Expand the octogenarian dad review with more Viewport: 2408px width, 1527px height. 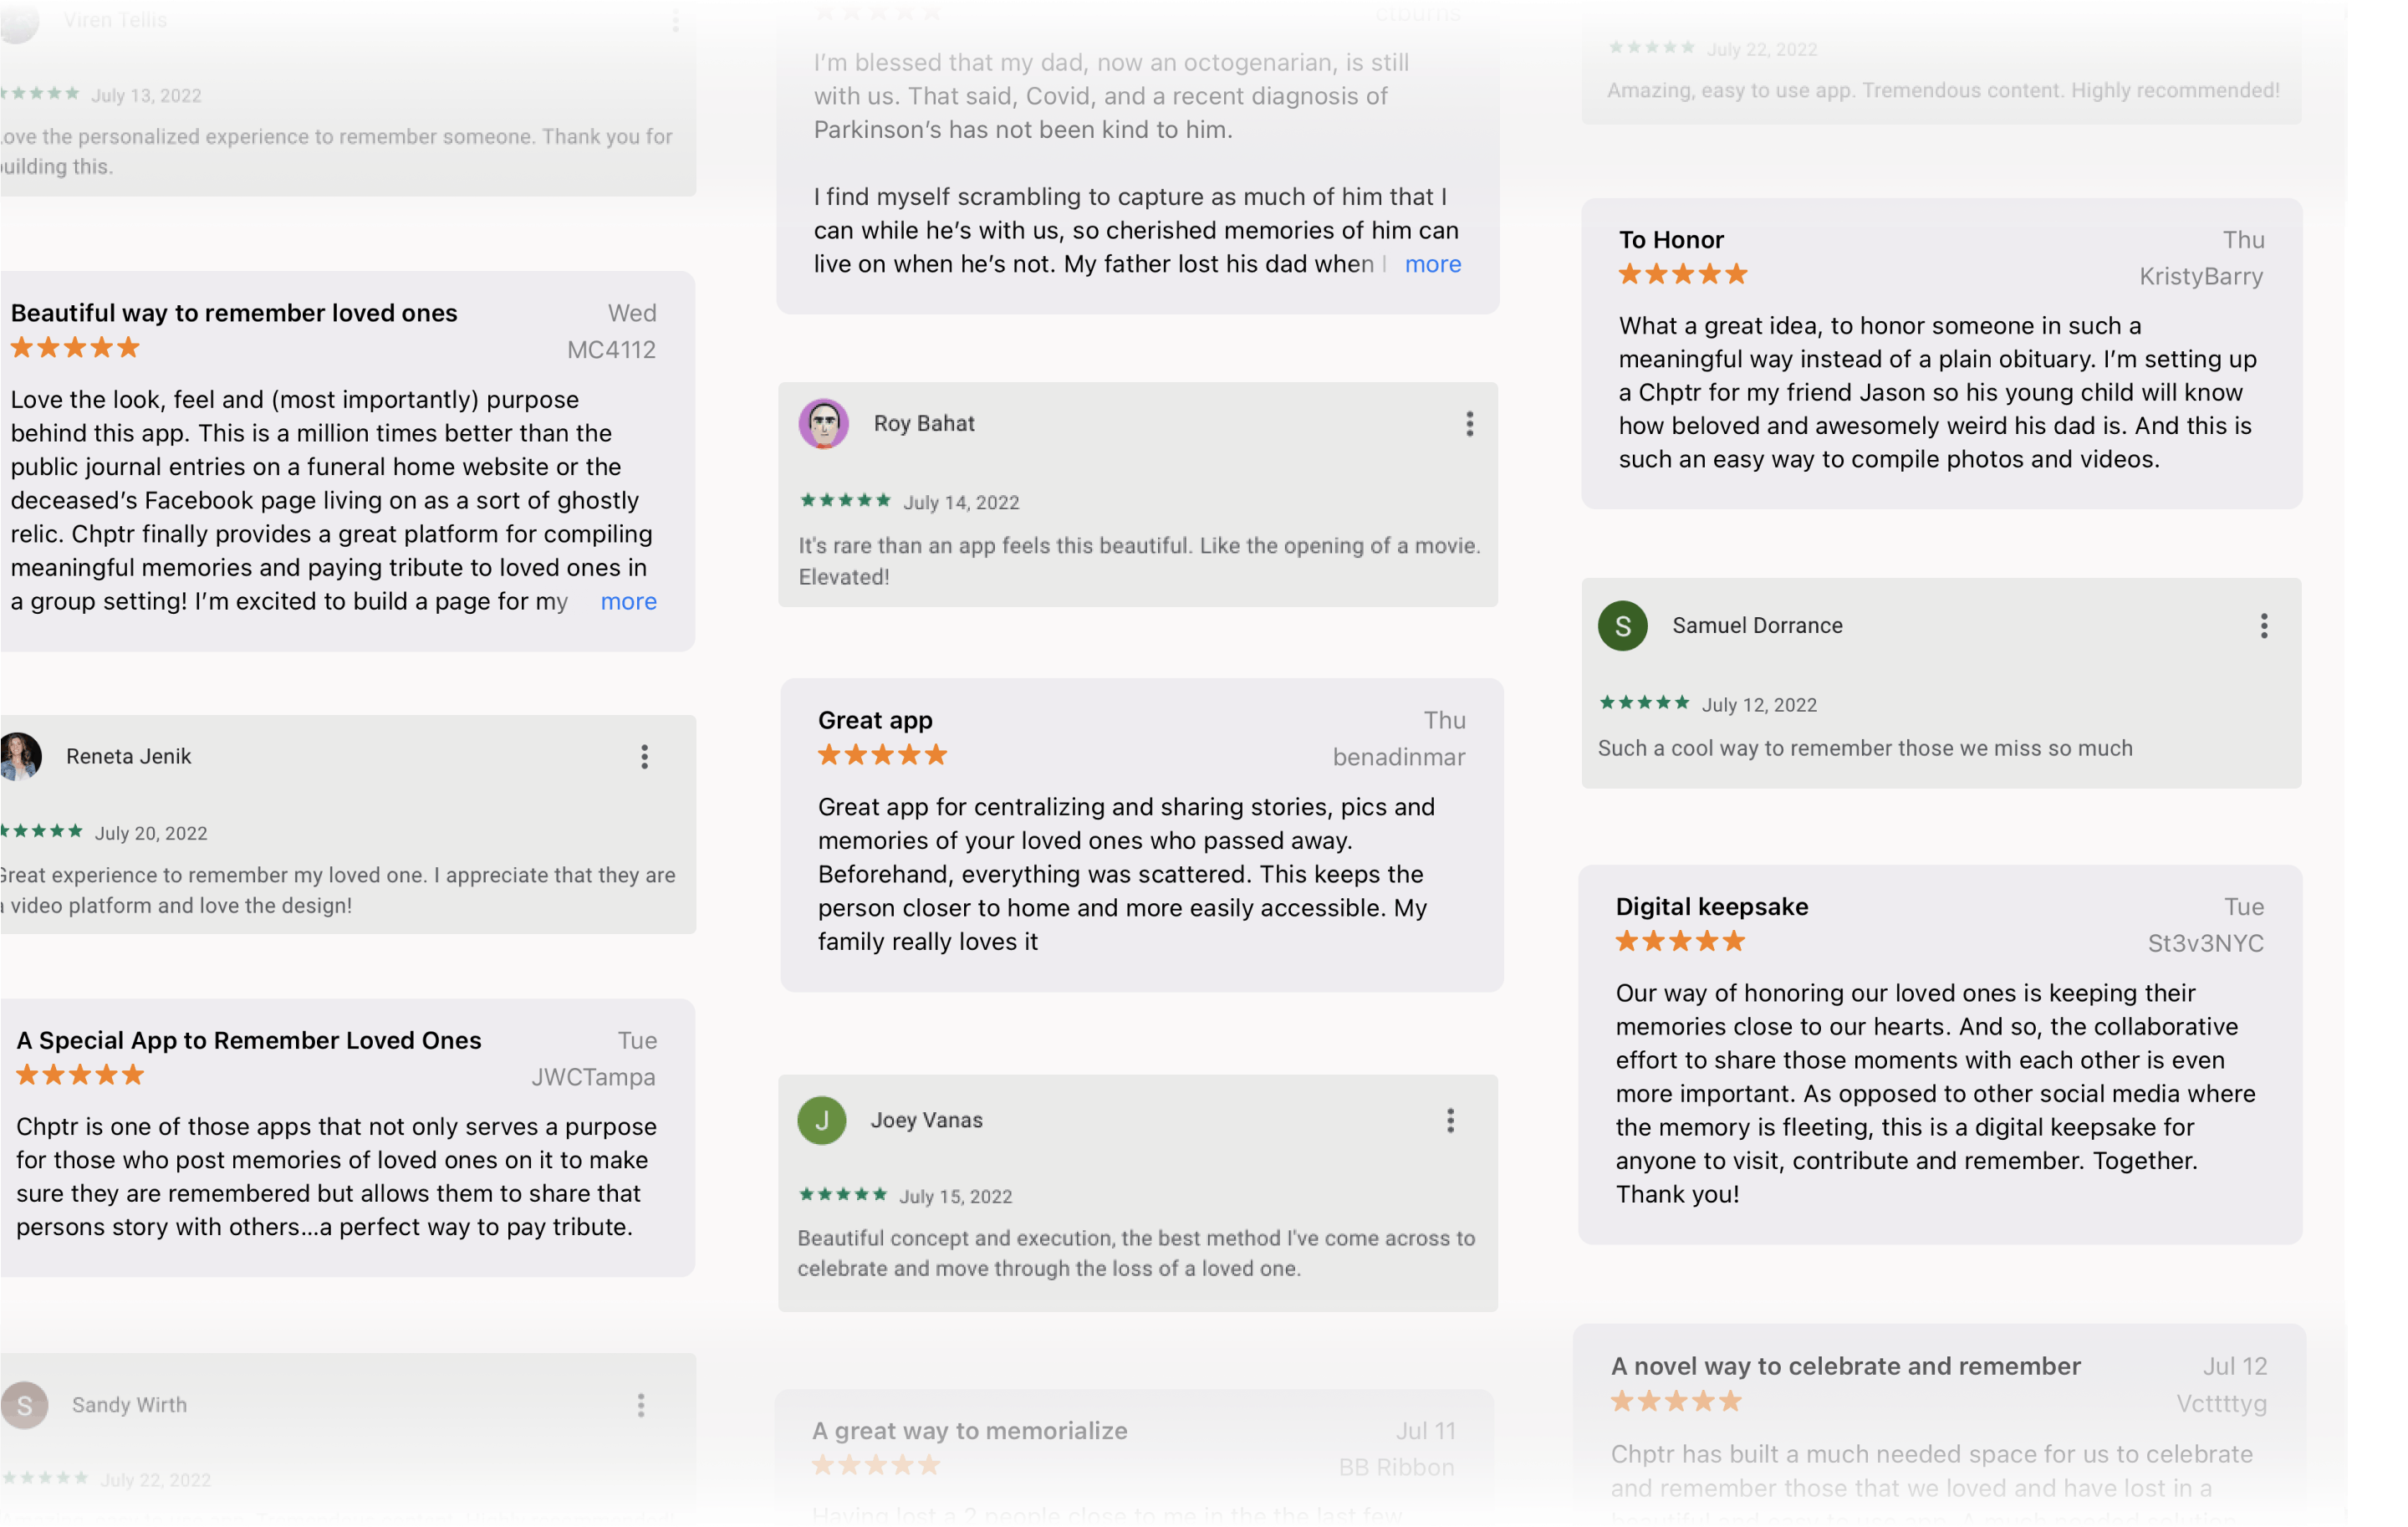1432,264
